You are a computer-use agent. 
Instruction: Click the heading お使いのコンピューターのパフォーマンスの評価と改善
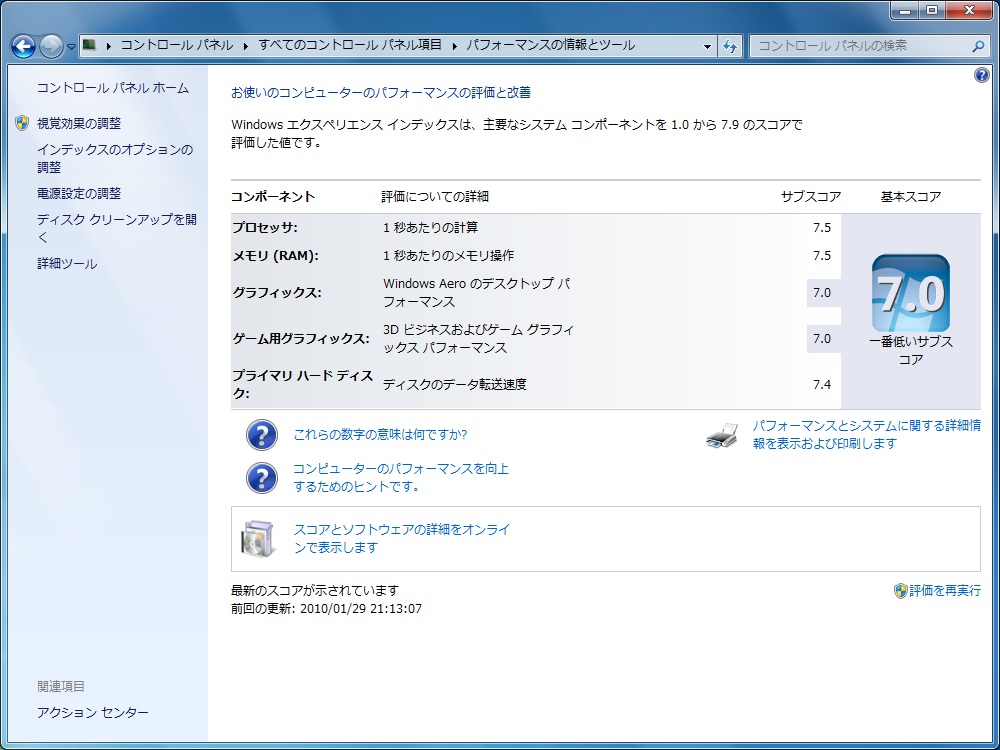(381, 92)
